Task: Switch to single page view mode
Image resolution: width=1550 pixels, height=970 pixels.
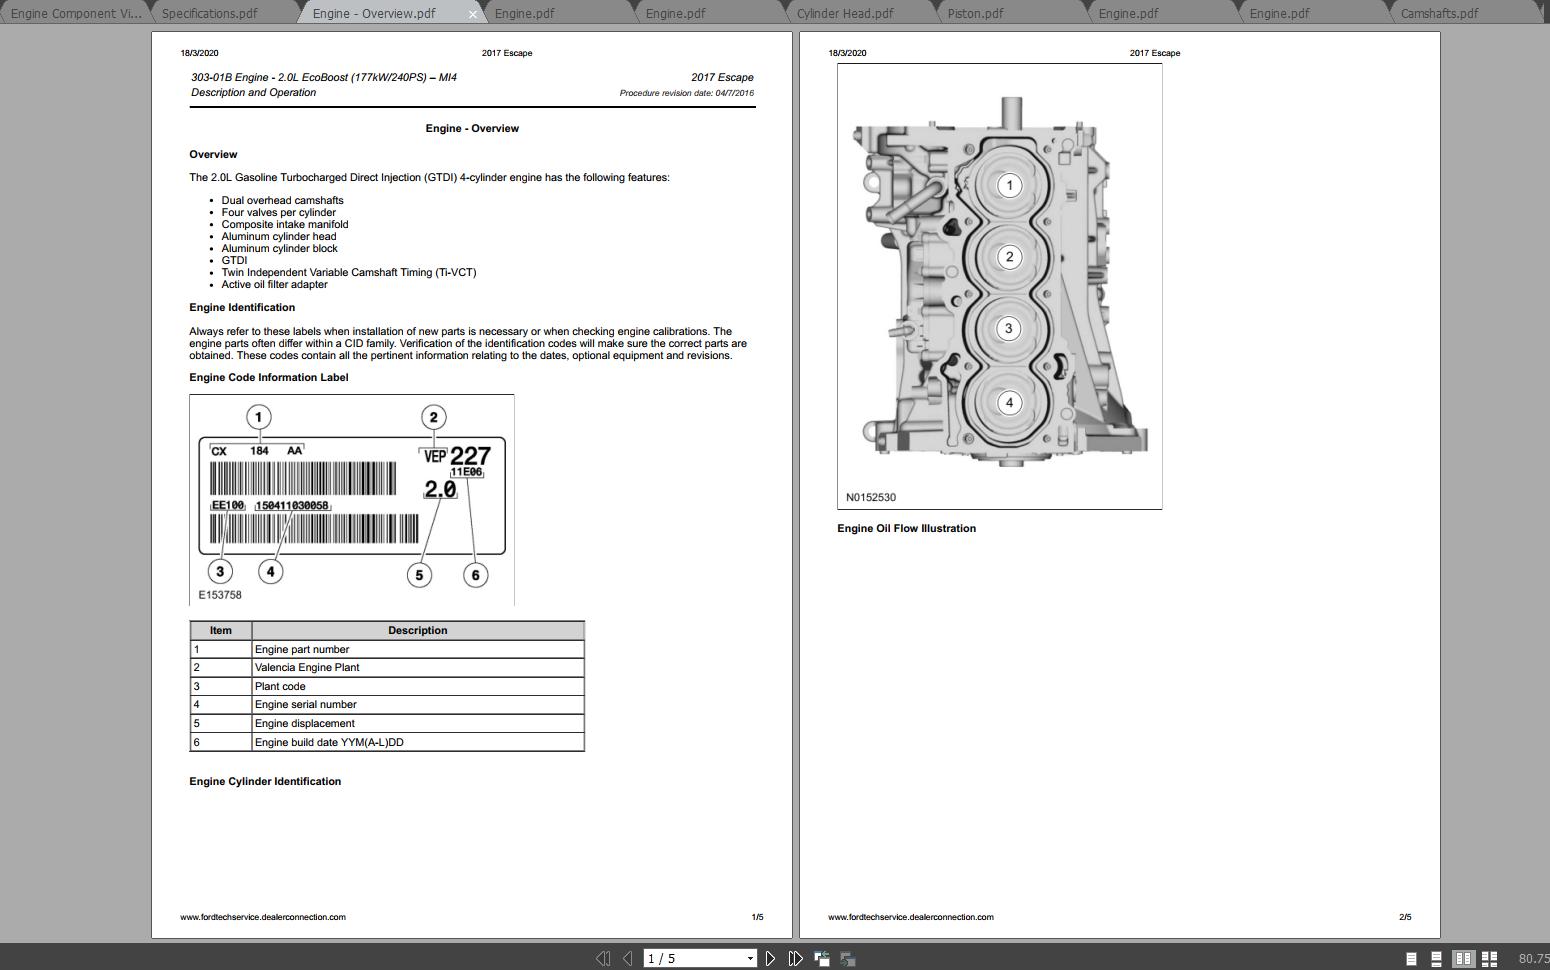Action: tap(1410, 957)
